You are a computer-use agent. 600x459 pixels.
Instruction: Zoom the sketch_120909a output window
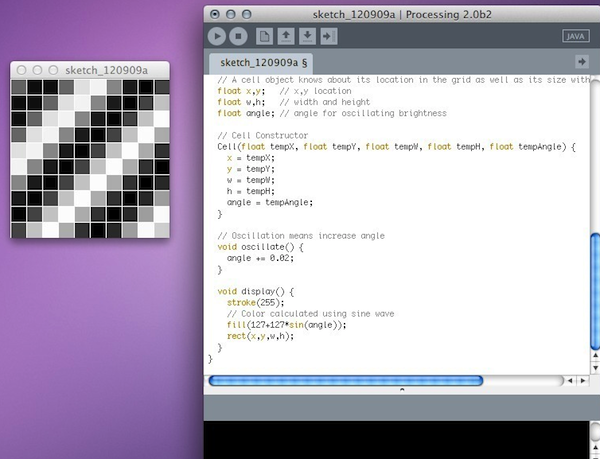[53, 70]
